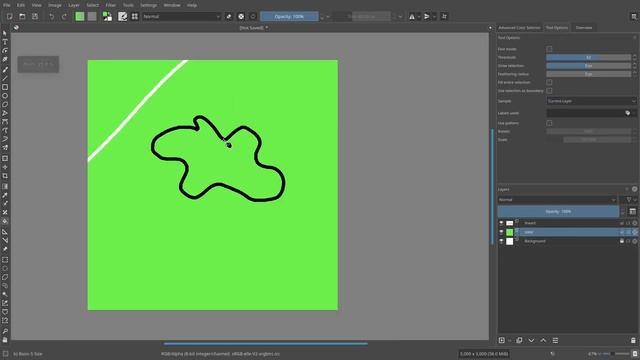Open the brush blending mode Normal dropdown

181,16
